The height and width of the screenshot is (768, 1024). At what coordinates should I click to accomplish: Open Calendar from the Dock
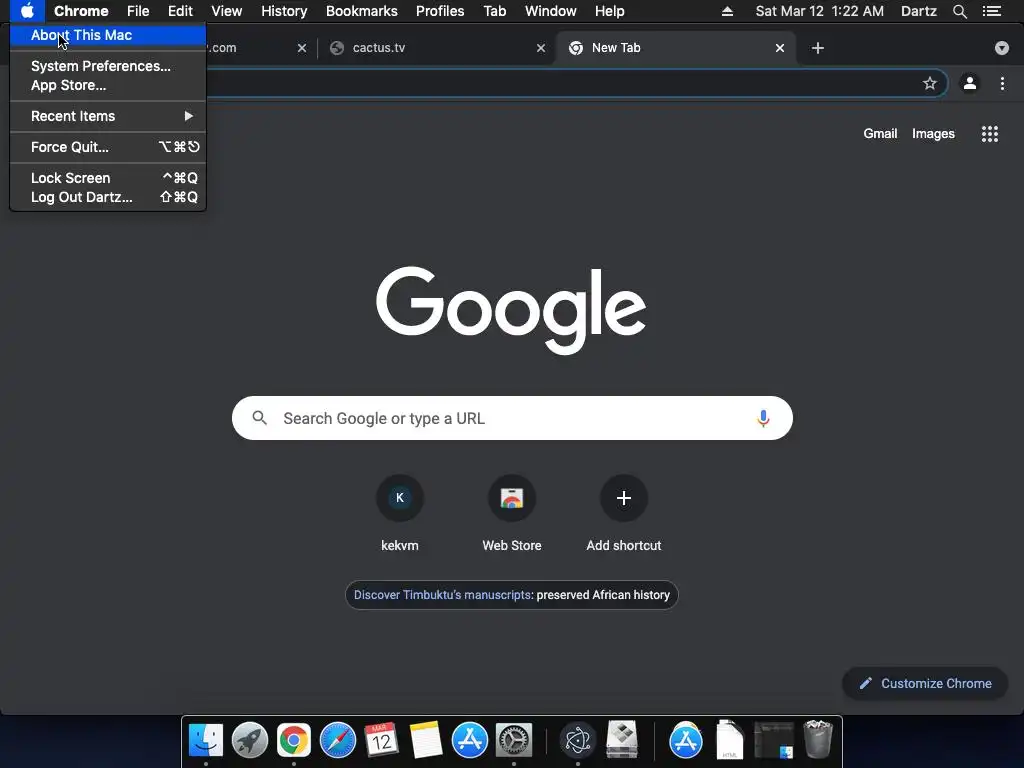pyautogui.click(x=381, y=740)
